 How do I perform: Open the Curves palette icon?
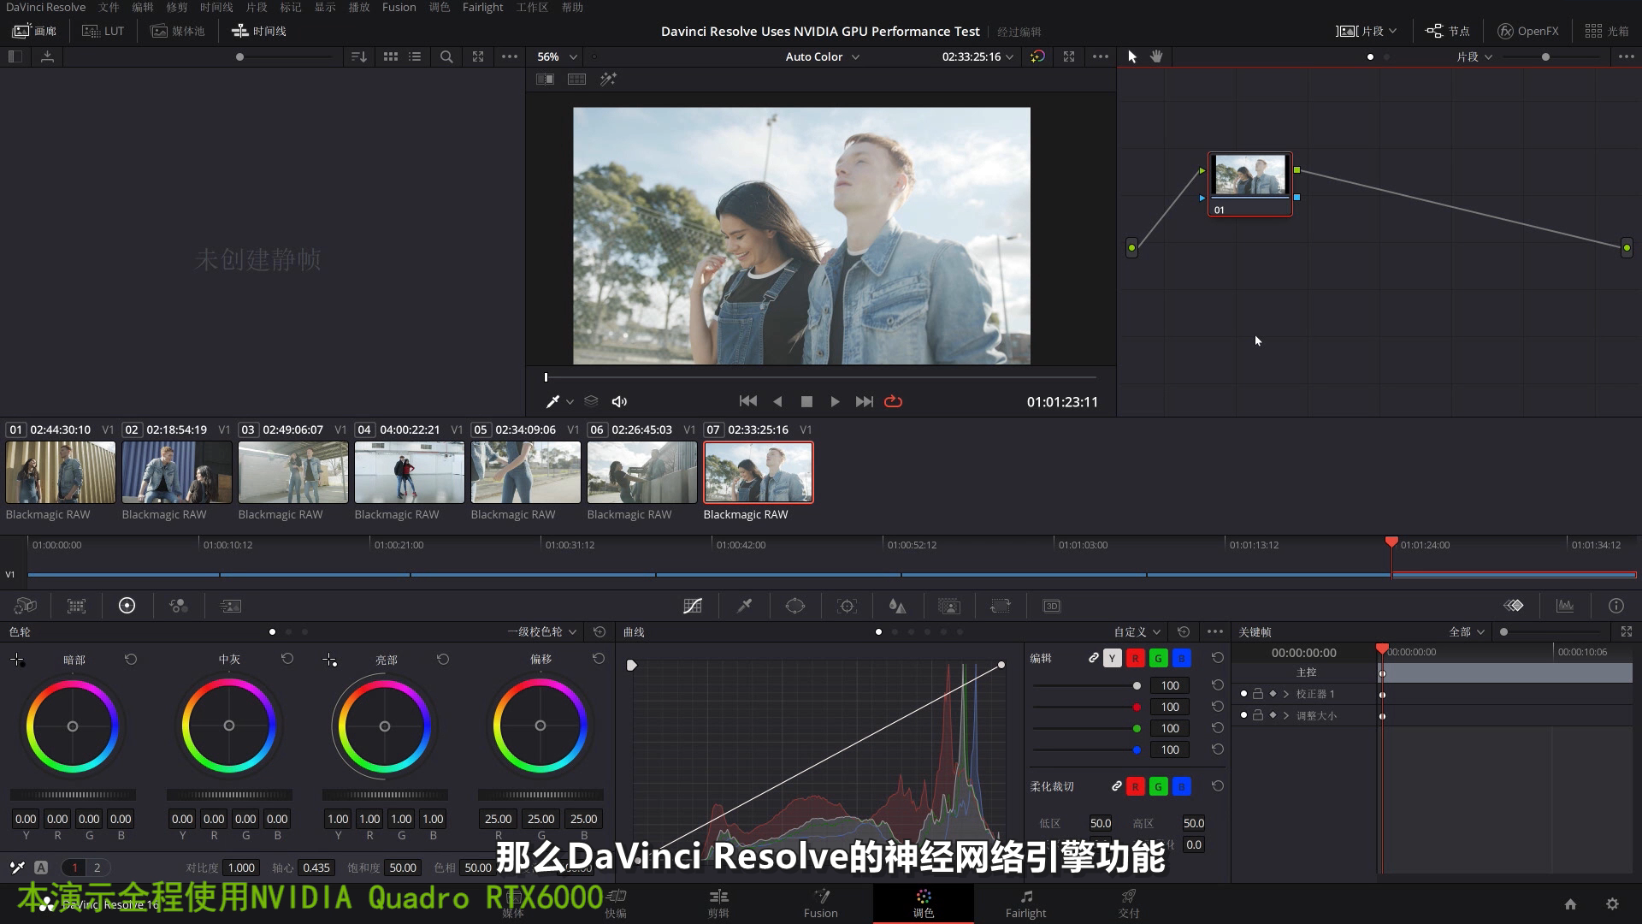coord(692,606)
